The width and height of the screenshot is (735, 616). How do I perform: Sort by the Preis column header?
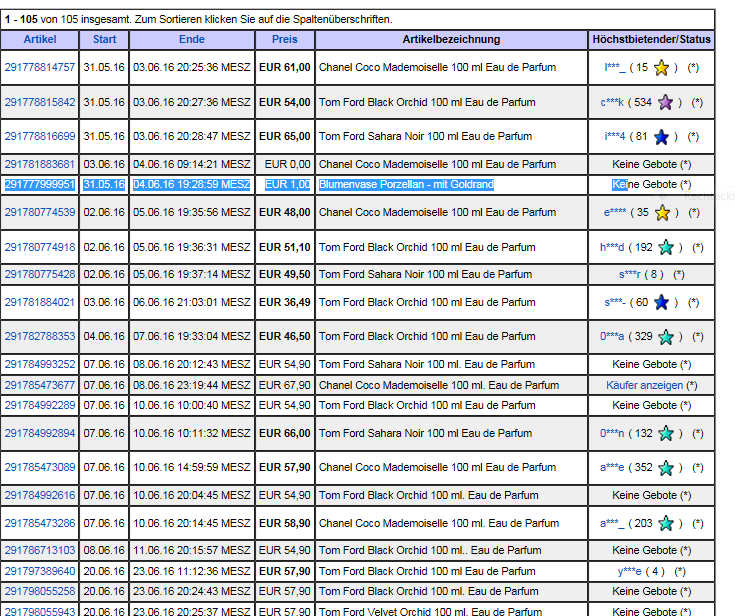tap(285, 39)
